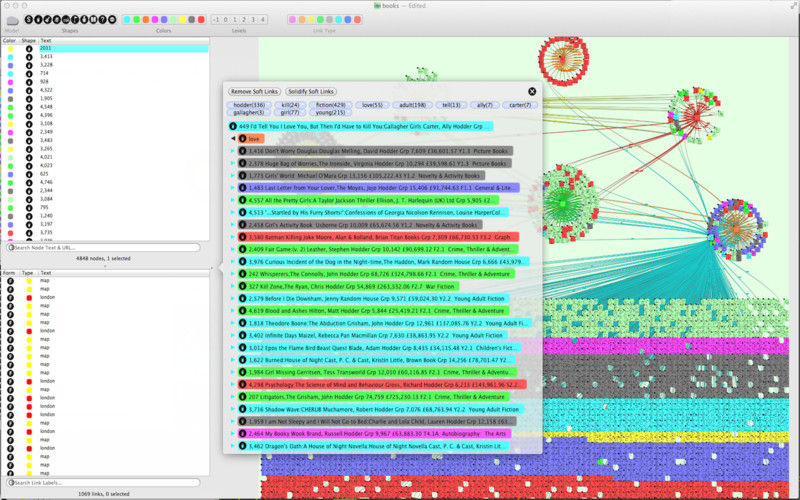Pick the gray swatch in Colors

(x=191, y=19)
